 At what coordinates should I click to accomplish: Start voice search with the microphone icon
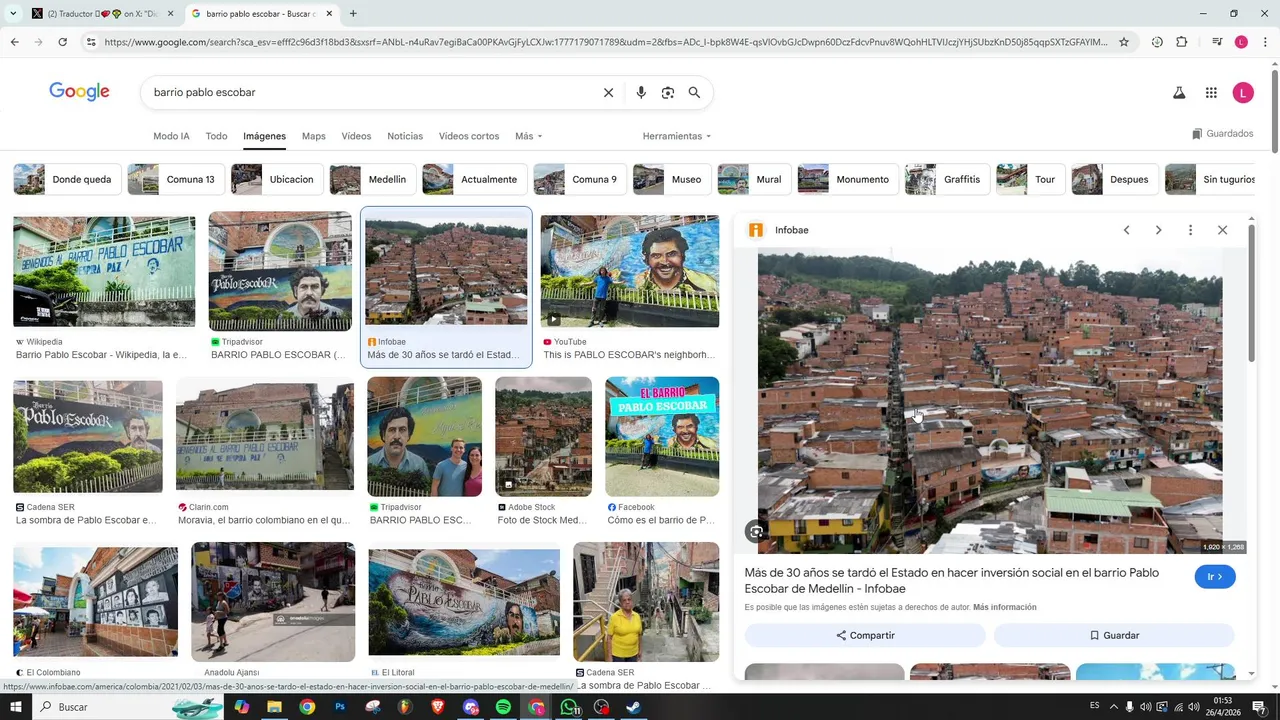coord(641,92)
